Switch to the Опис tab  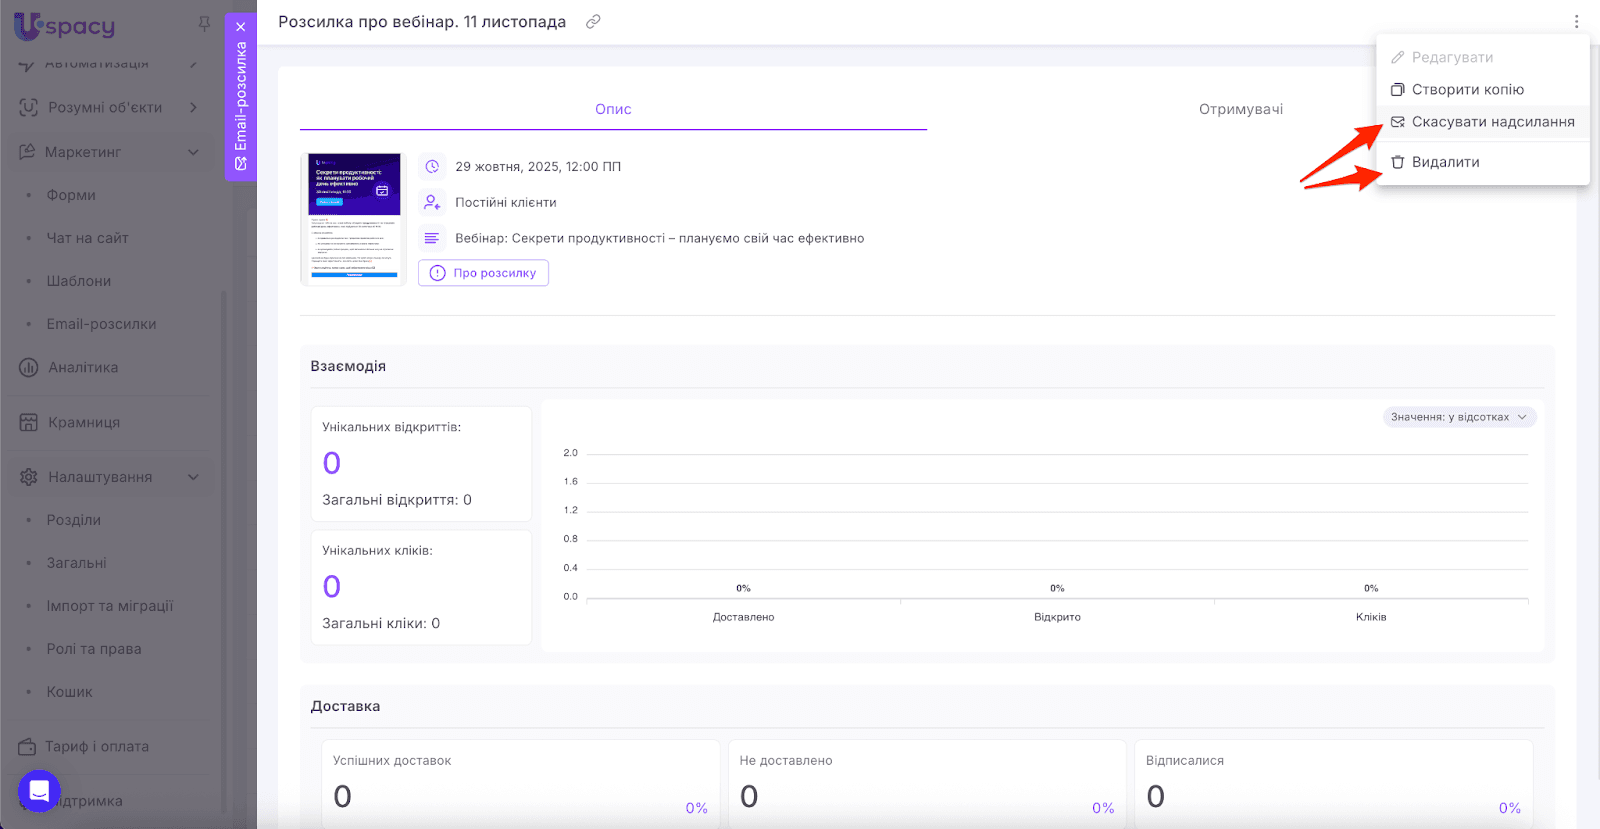pyautogui.click(x=613, y=109)
